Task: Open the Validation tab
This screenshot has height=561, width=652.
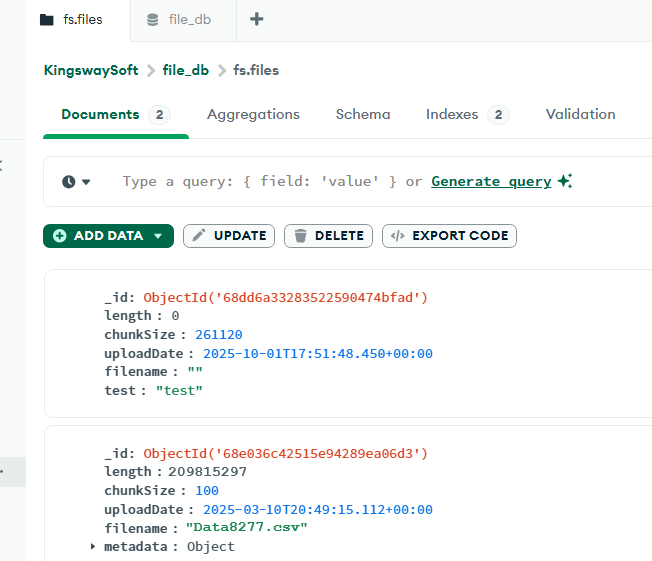Action: (580, 114)
